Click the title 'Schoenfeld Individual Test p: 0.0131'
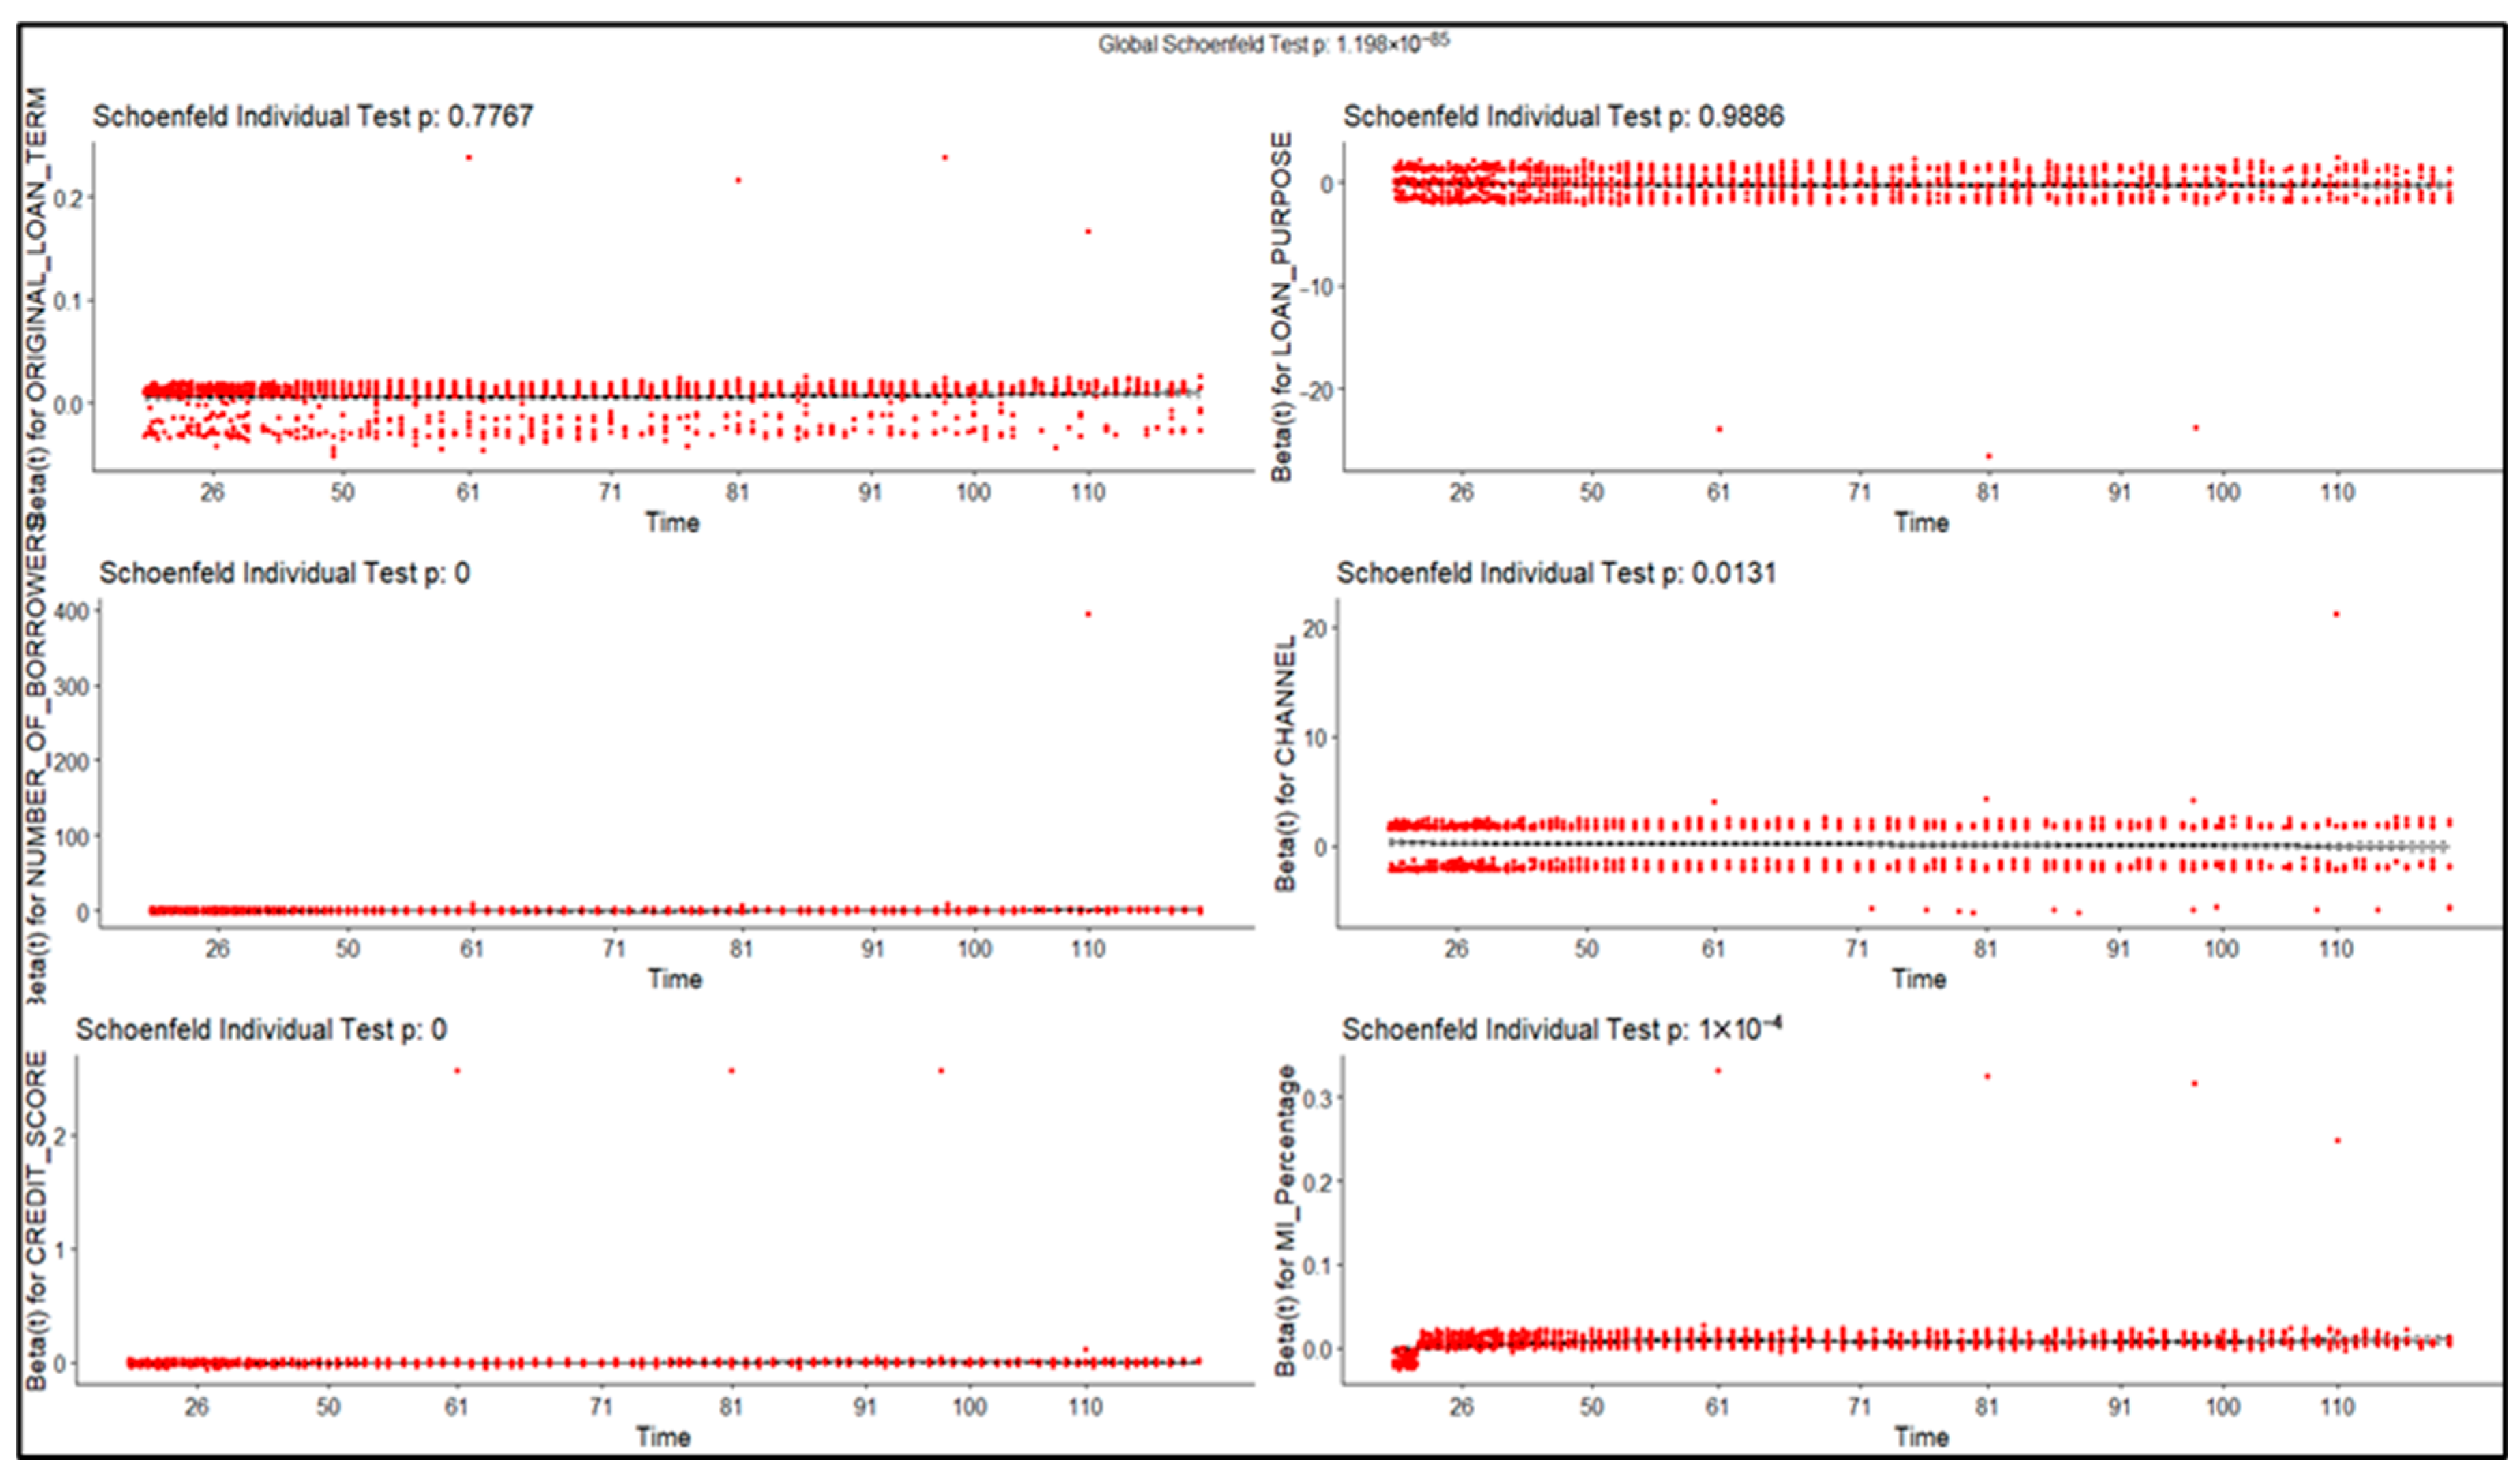Screen dimensions: 2520x1478 click(1556, 573)
